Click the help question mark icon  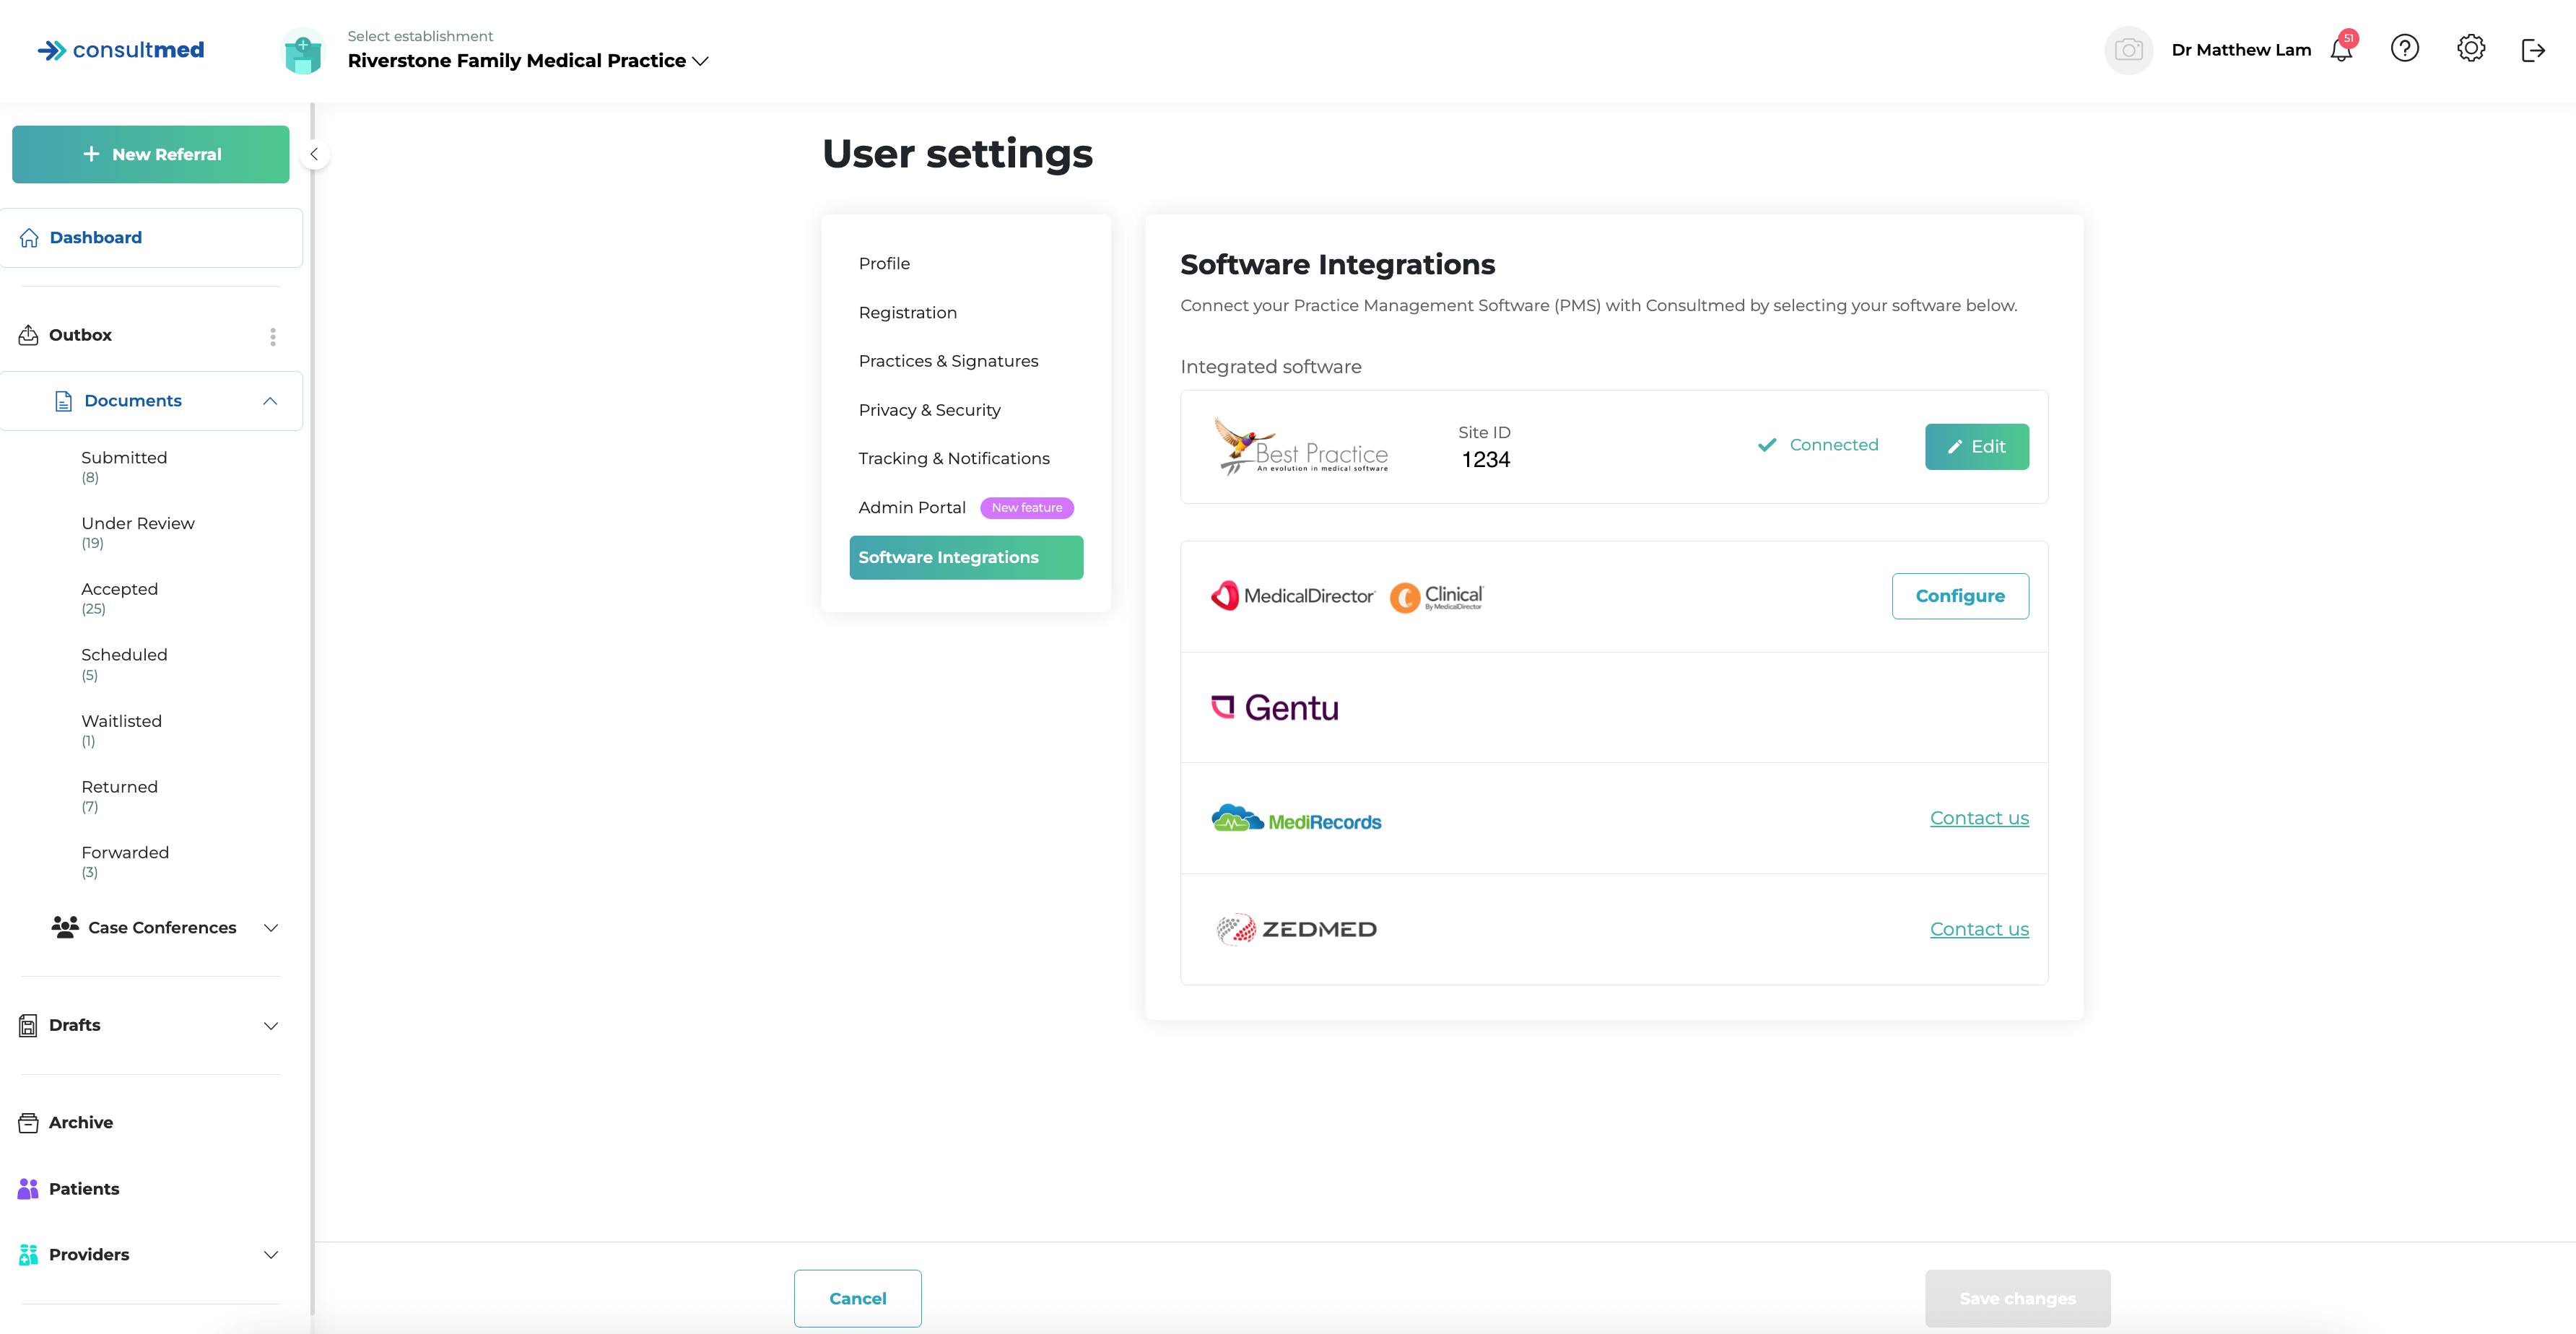click(2404, 49)
